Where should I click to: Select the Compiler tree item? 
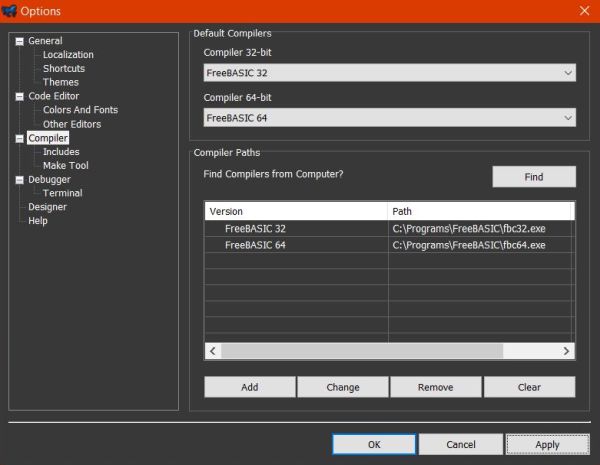coord(48,138)
